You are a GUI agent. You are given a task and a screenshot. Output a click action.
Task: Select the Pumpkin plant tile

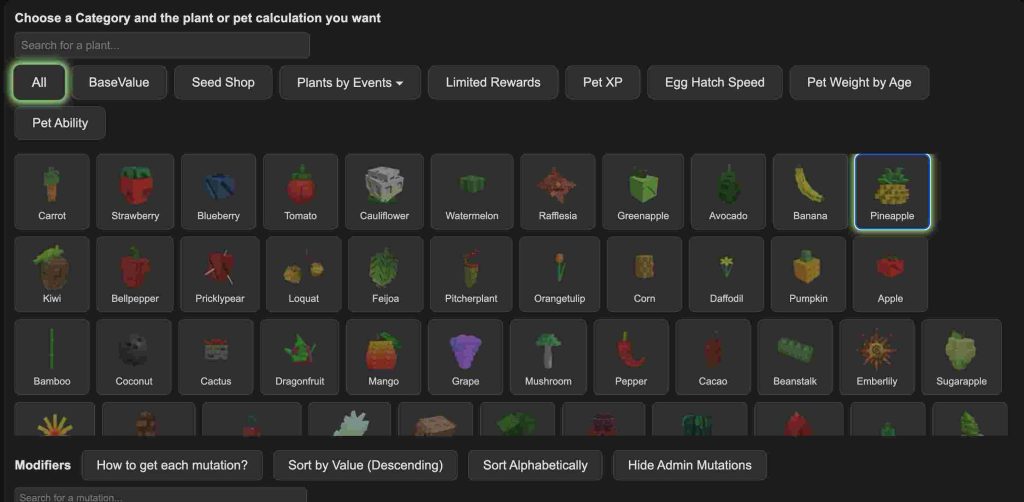click(808, 274)
